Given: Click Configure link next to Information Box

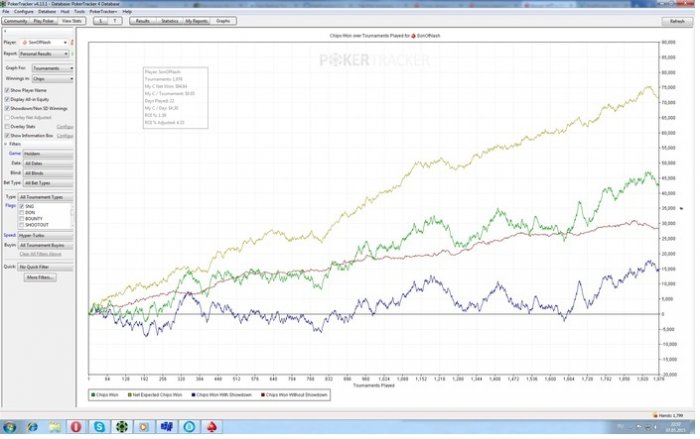Looking at the screenshot, I should tap(65, 136).
